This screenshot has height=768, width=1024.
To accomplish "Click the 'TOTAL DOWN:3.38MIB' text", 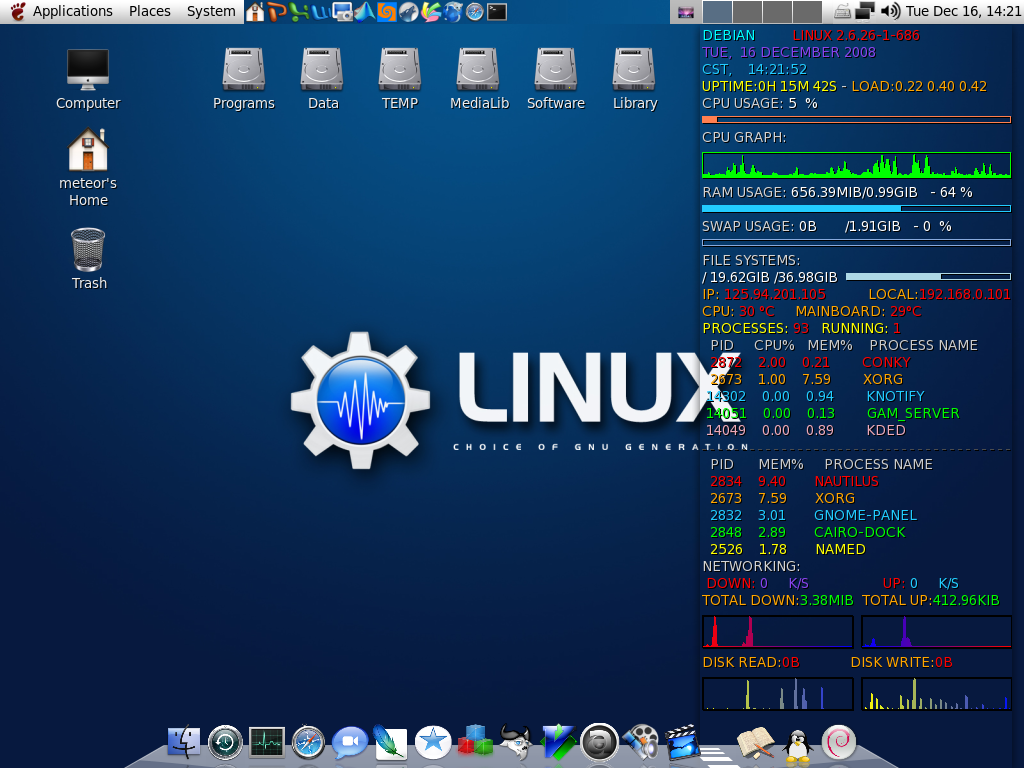I will 778,600.
